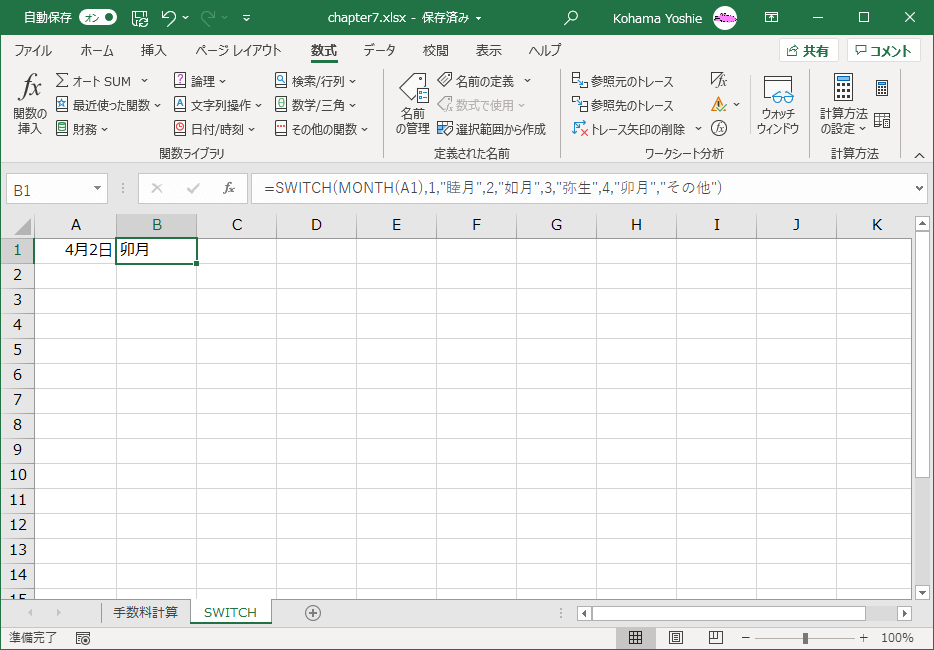
Task: Switch to Page Layout view in status bar
Action: click(675, 637)
